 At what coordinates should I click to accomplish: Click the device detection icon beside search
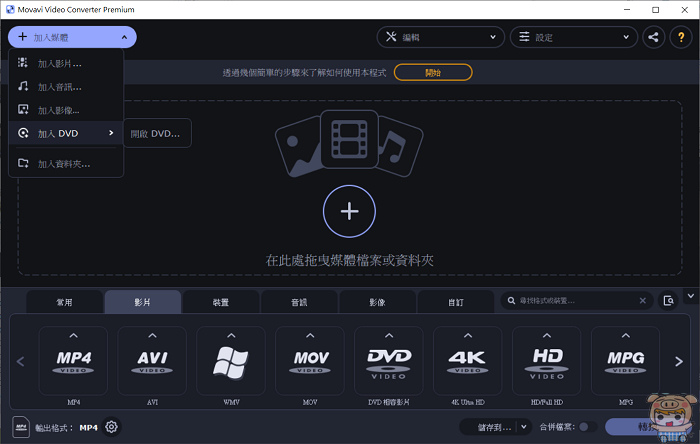[x=668, y=301]
